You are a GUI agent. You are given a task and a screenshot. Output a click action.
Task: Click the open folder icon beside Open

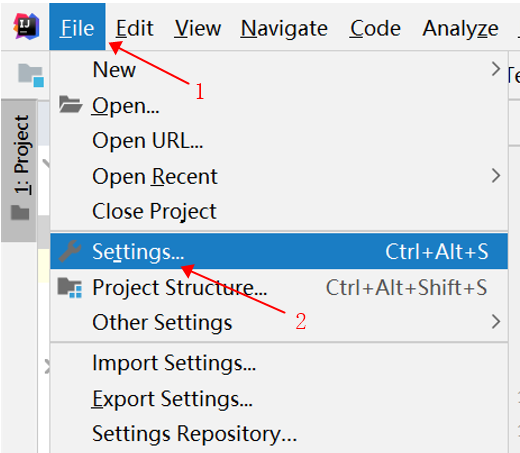(x=70, y=104)
